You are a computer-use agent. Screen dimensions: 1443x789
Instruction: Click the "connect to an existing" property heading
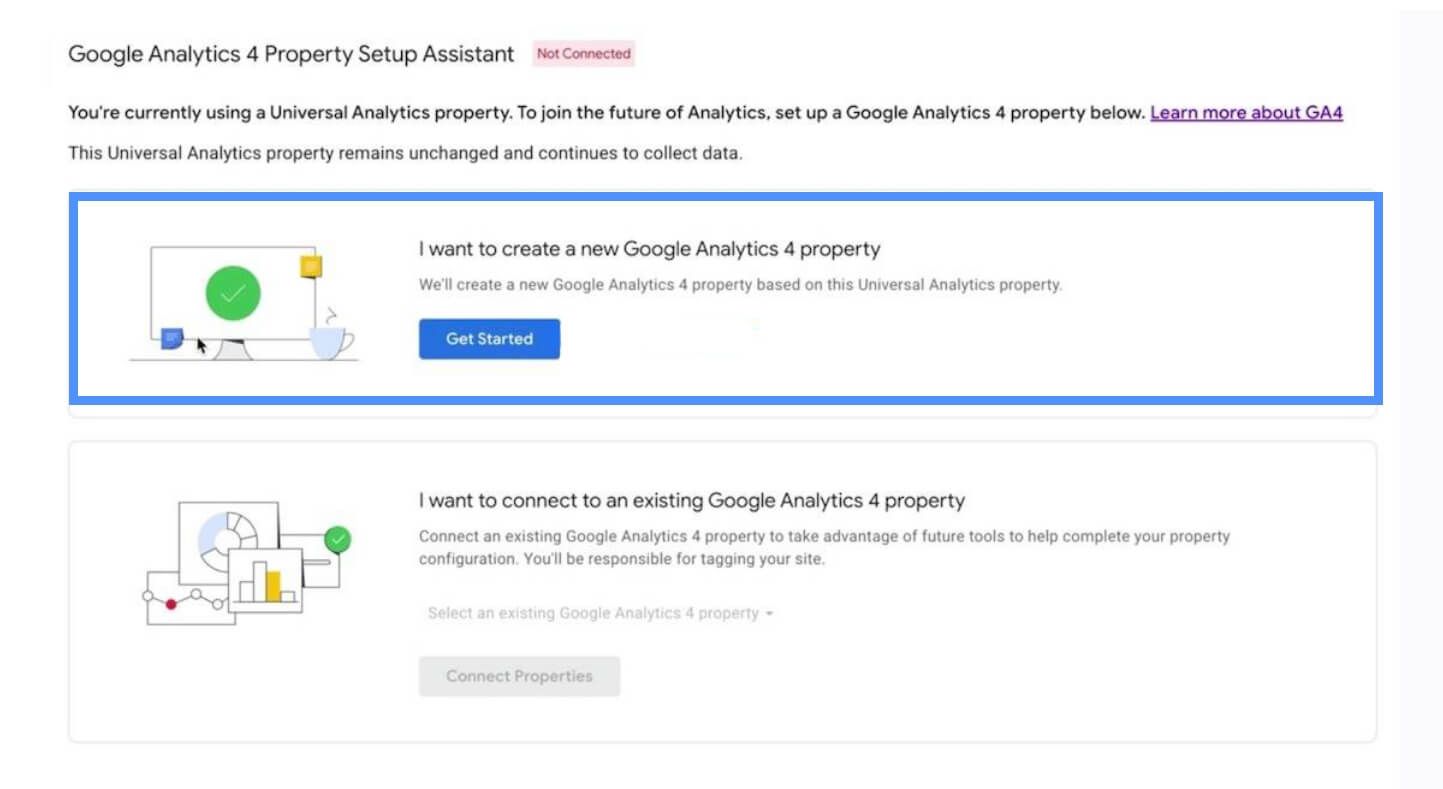click(691, 501)
